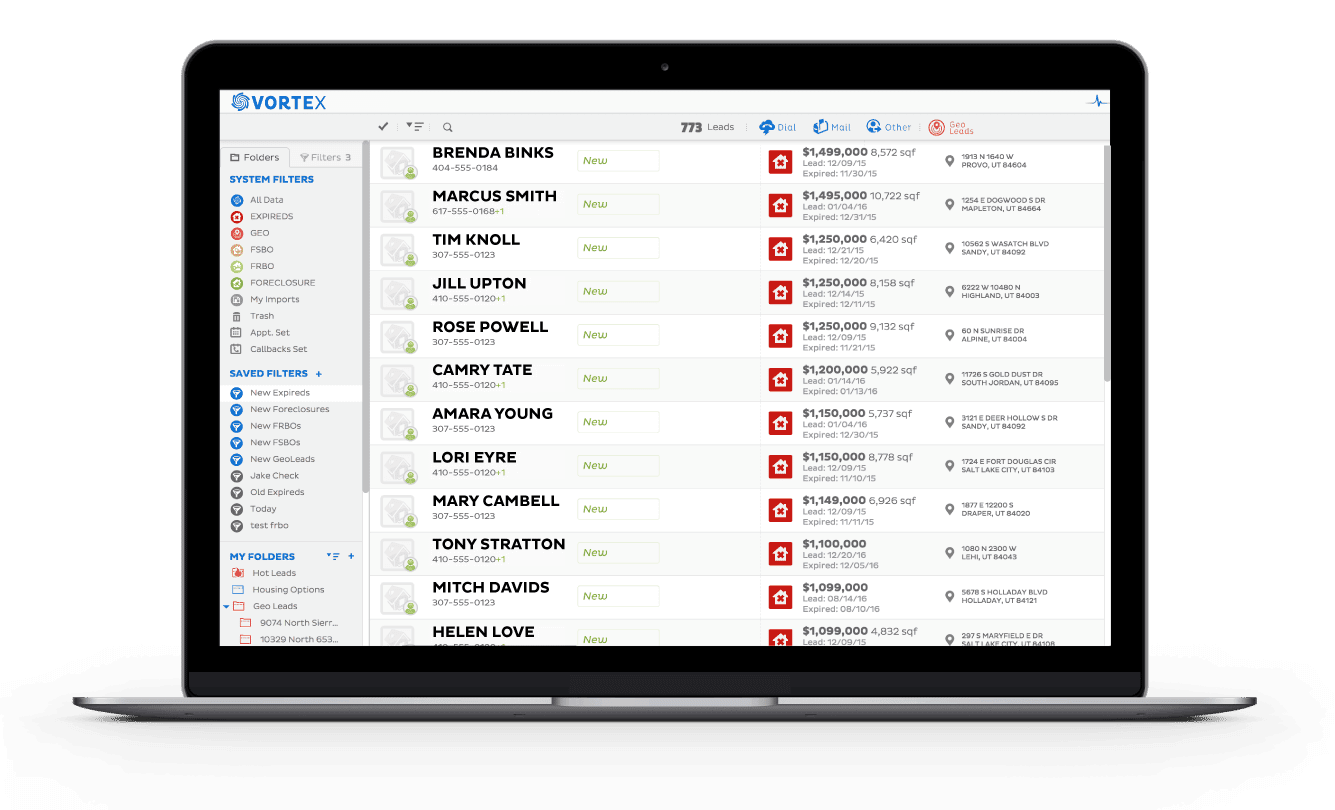1335x810 pixels.
Task: Open the activity pulse icon
Action: pyautogui.click(x=1097, y=101)
